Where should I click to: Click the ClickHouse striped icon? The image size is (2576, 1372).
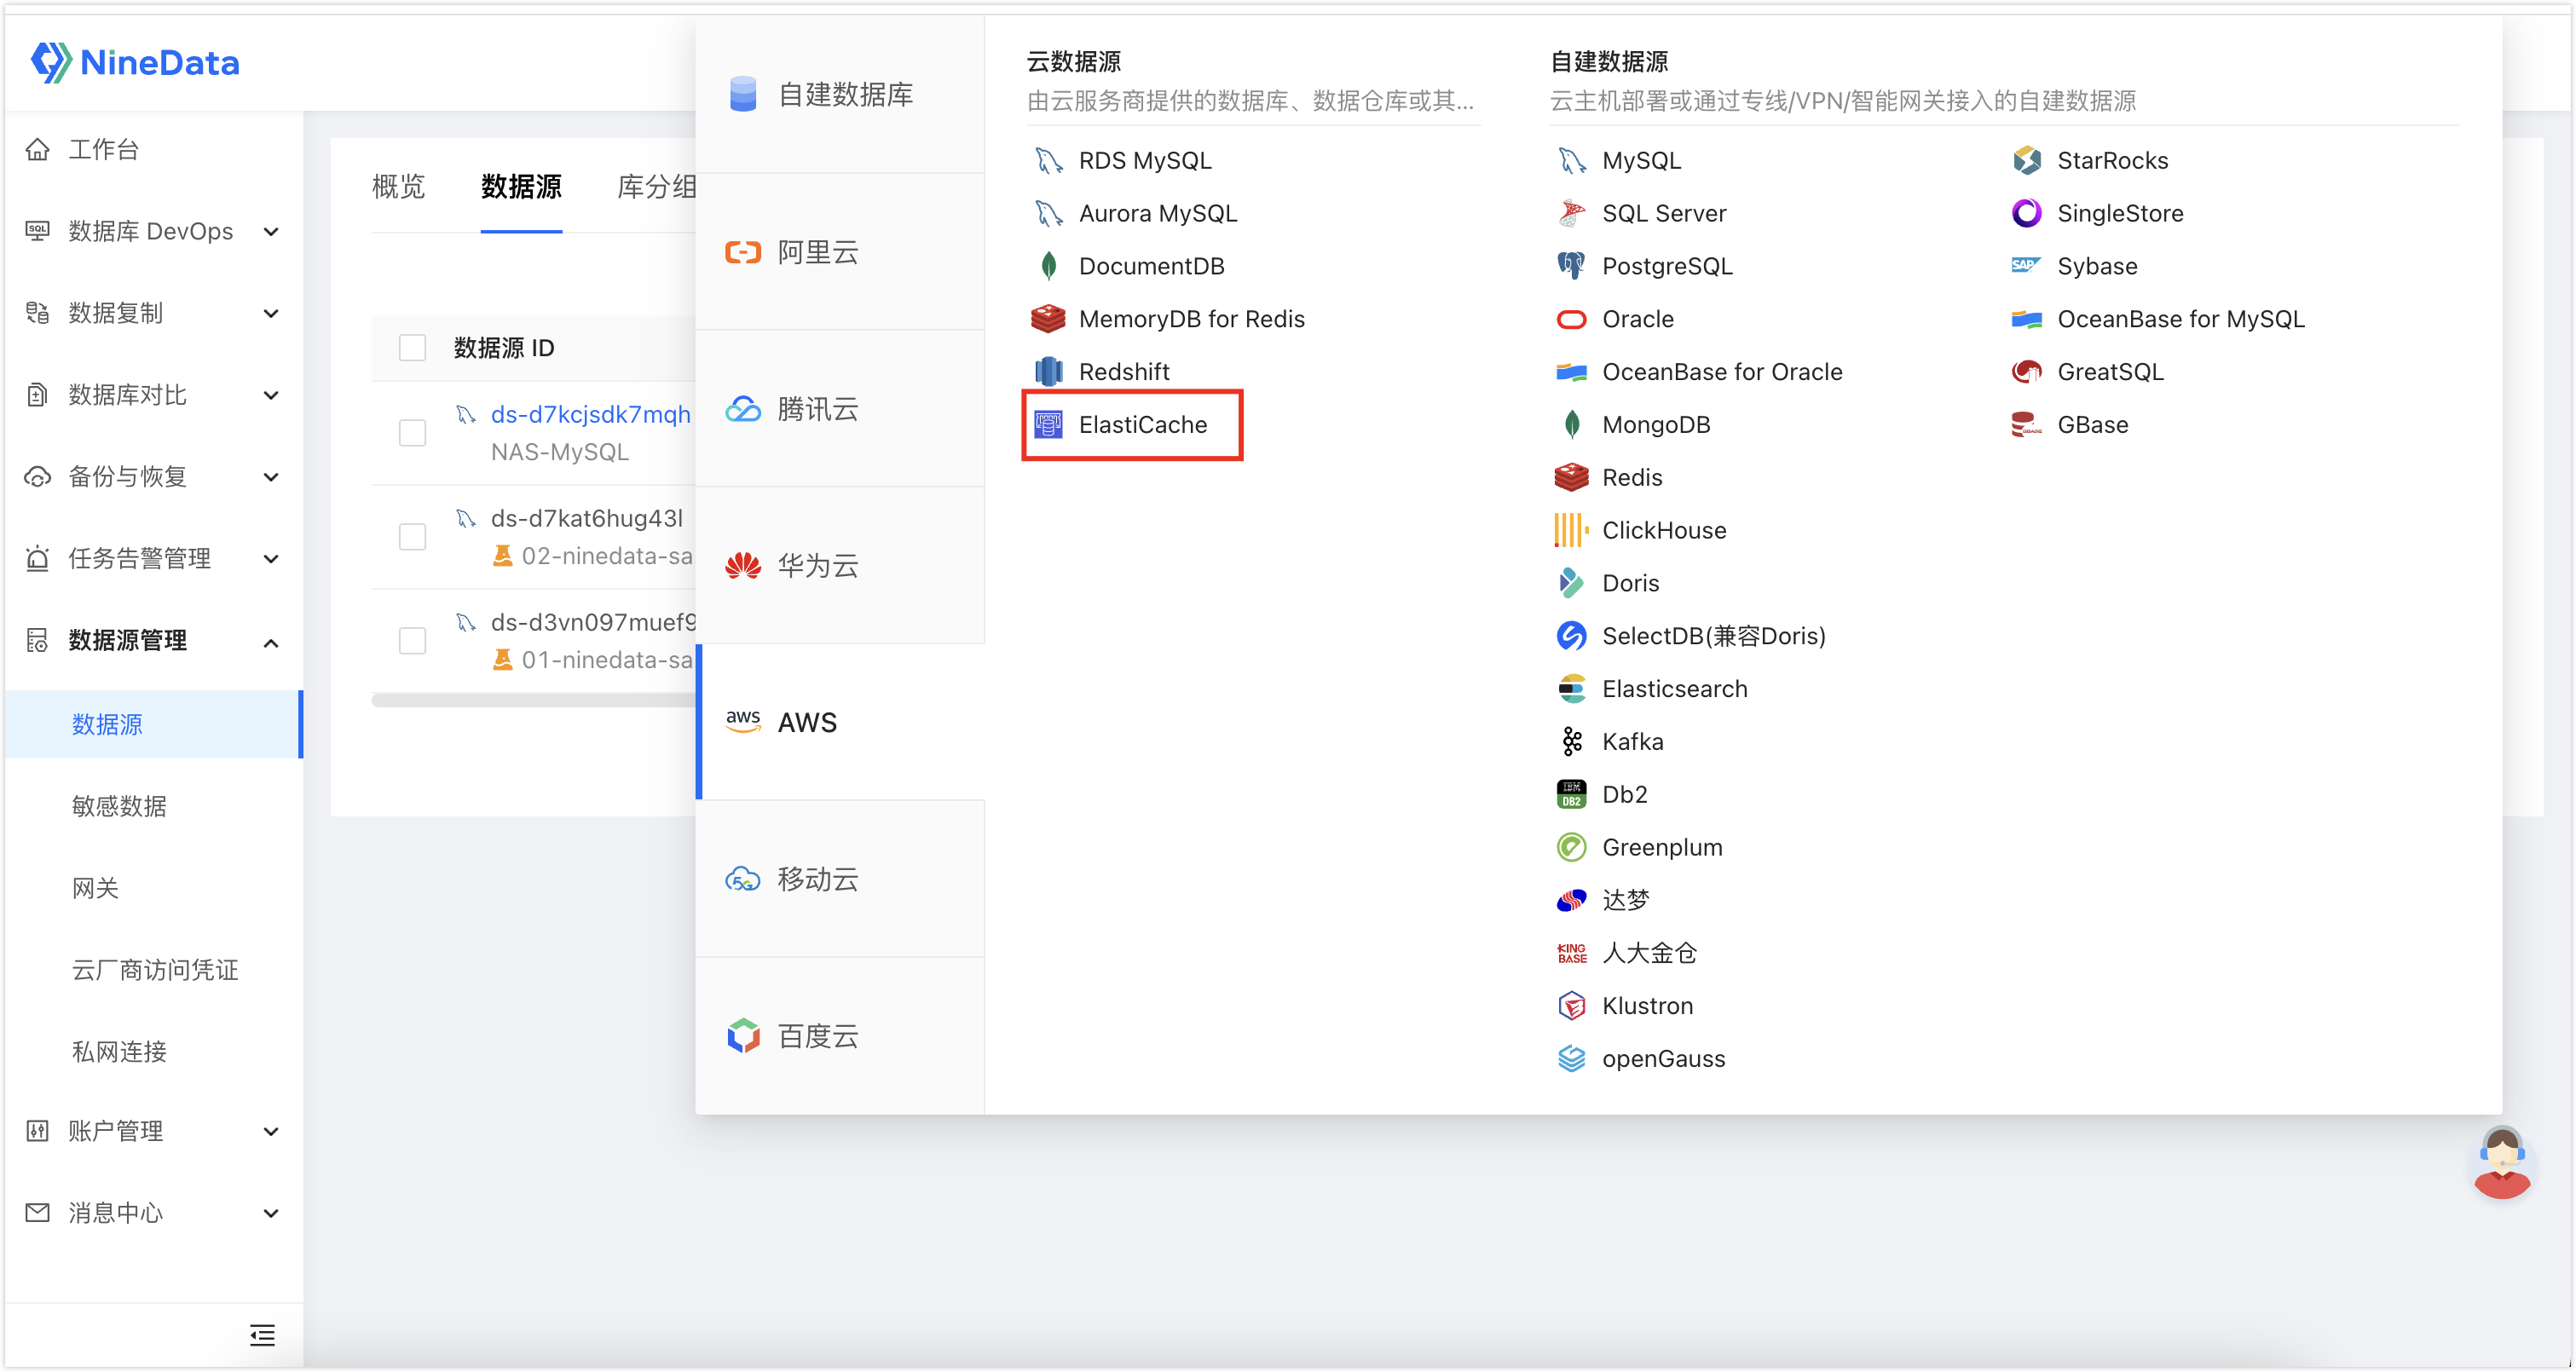point(1571,530)
